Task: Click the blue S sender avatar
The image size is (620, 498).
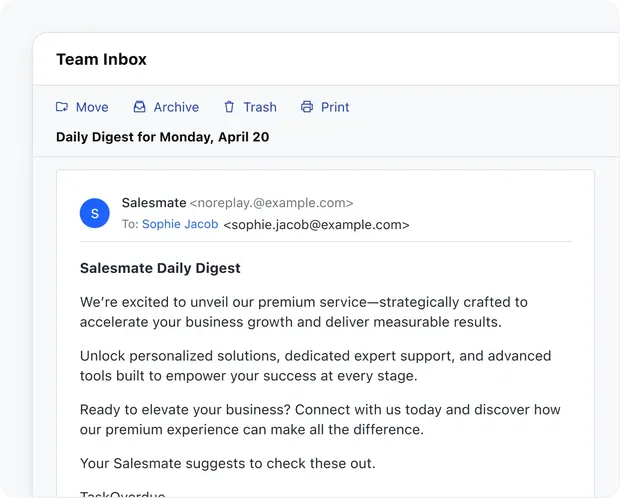Action: [95, 213]
